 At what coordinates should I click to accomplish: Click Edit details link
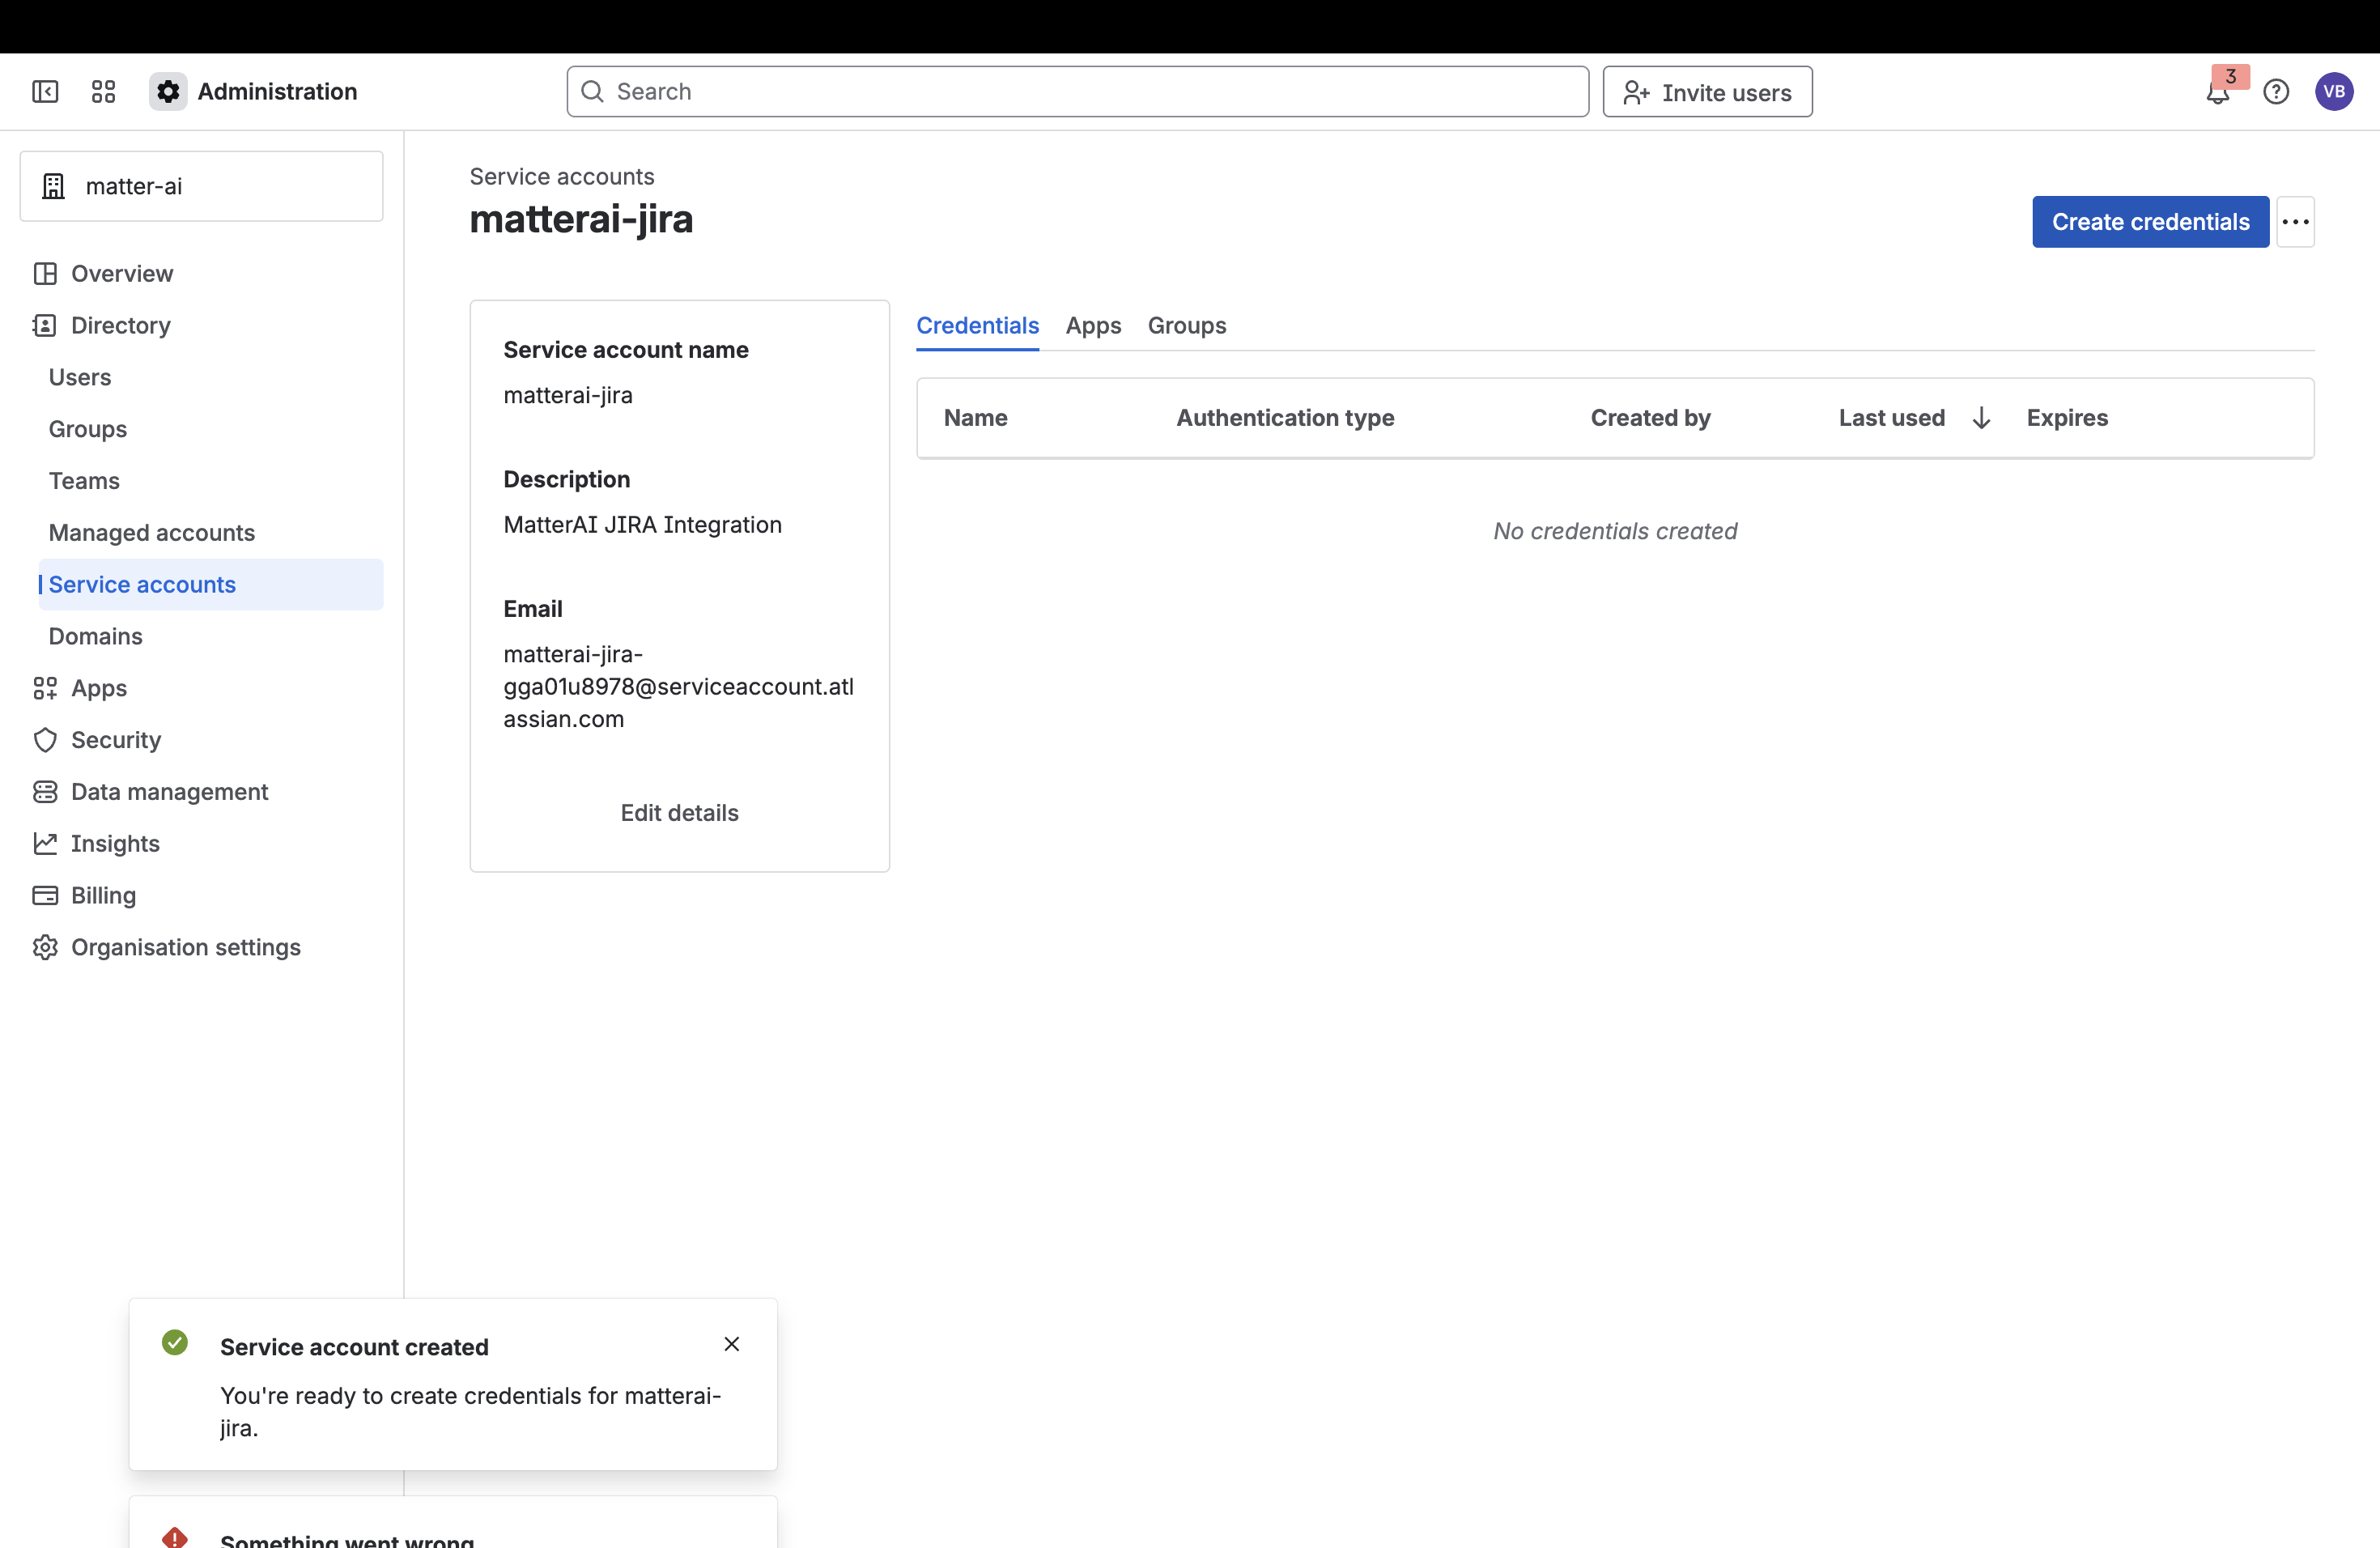click(679, 813)
